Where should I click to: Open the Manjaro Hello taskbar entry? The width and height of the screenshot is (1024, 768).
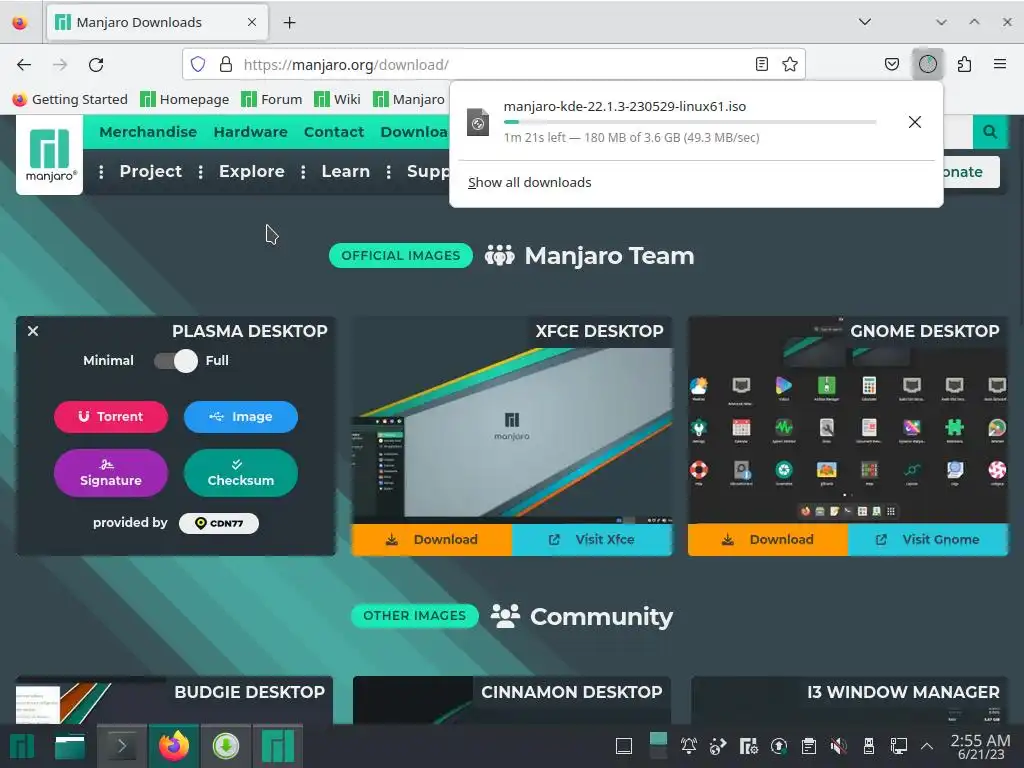tap(278, 746)
